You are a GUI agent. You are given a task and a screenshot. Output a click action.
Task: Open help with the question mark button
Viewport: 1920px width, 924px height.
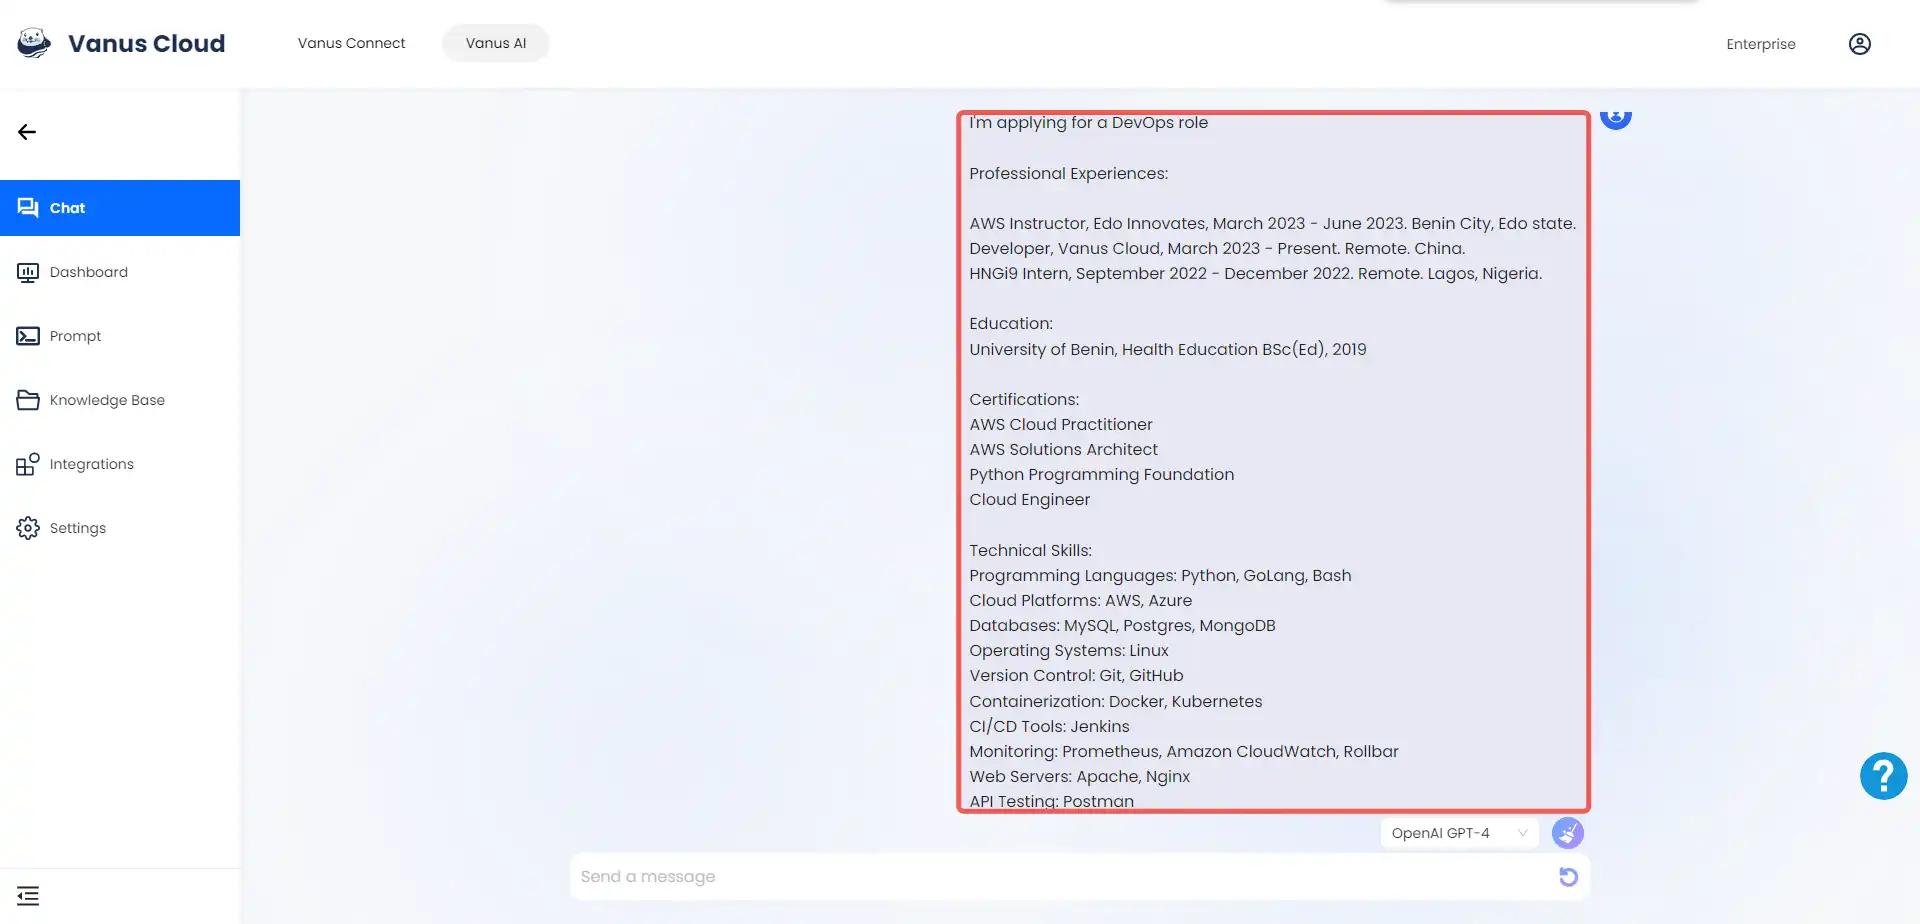coord(1883,776)
